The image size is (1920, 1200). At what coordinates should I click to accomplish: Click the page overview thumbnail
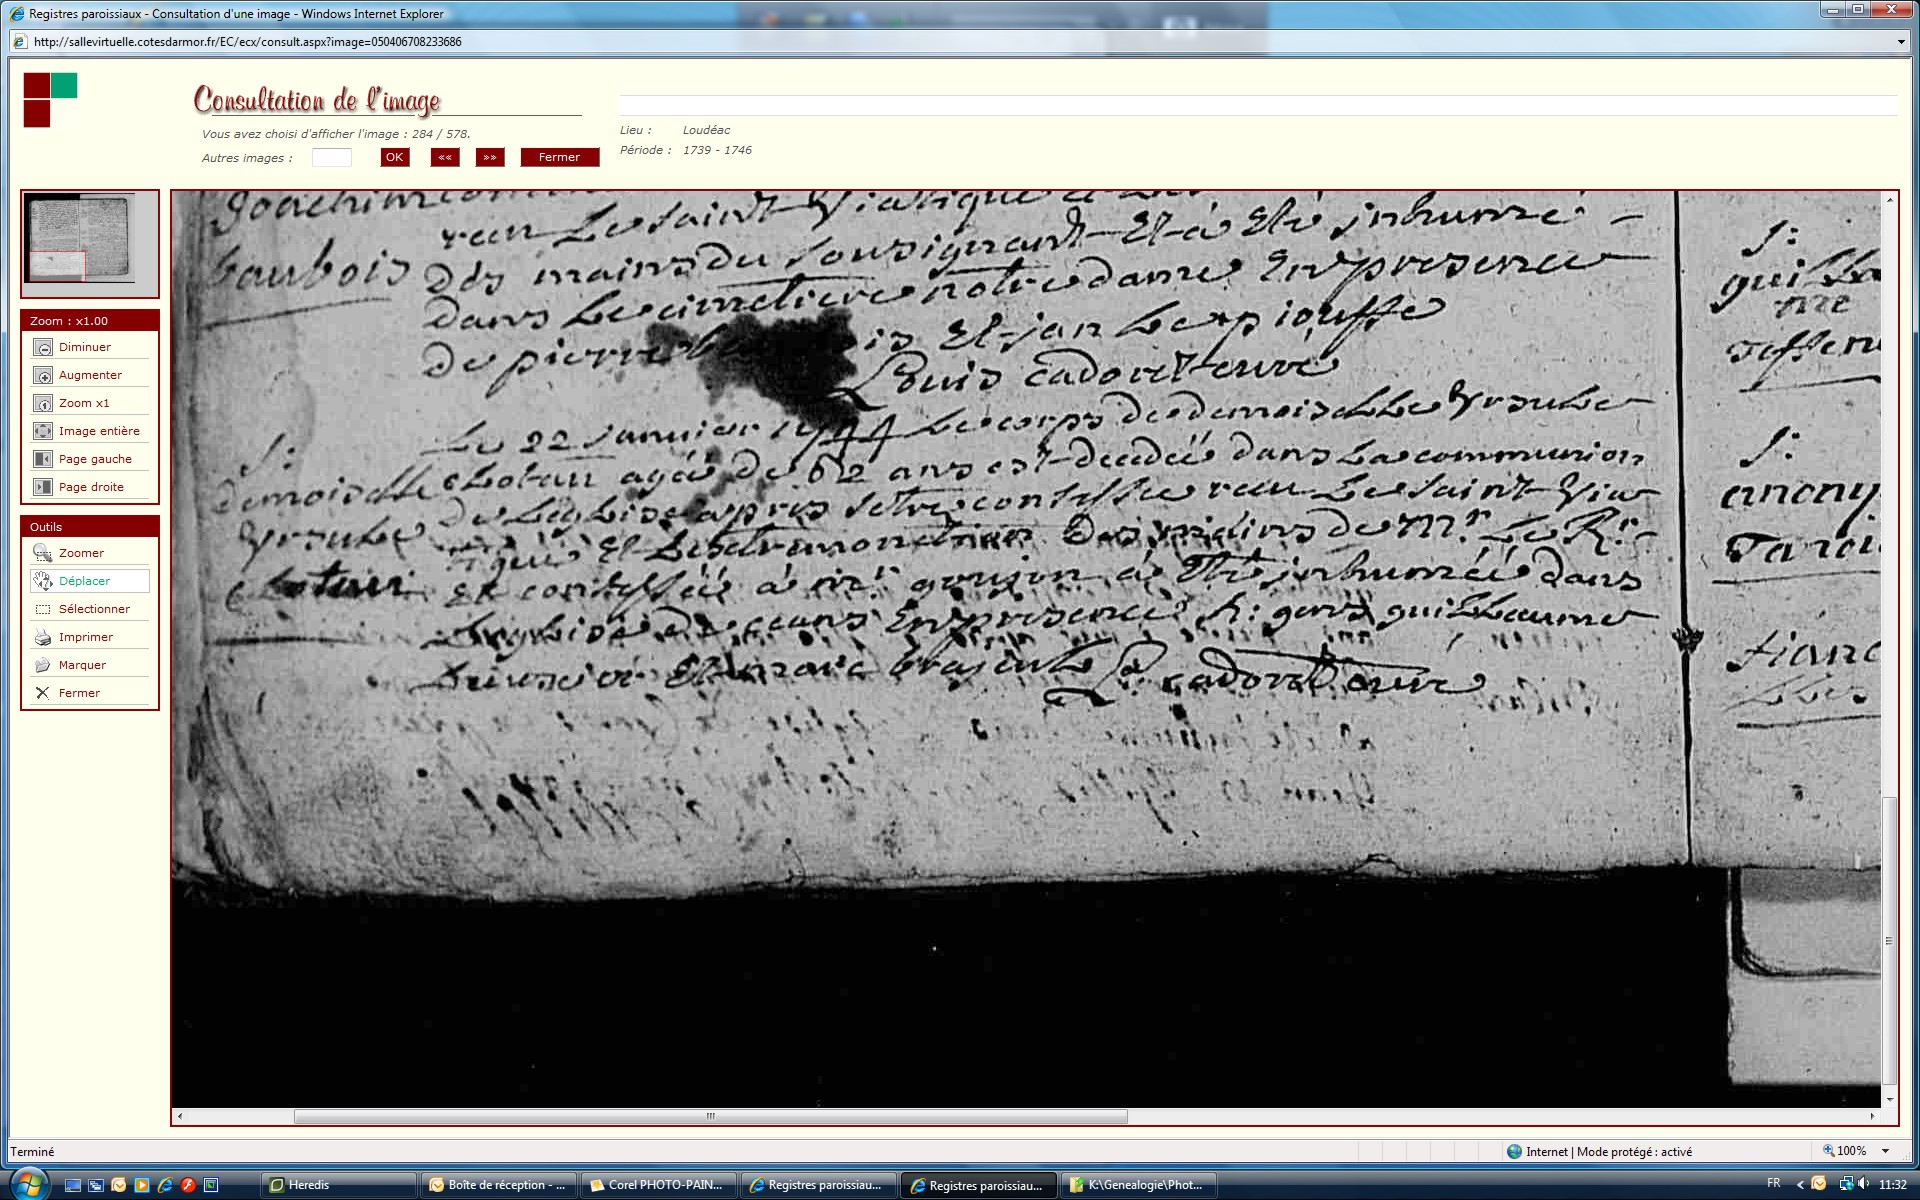pyautogui.click(x=80, y=239)
